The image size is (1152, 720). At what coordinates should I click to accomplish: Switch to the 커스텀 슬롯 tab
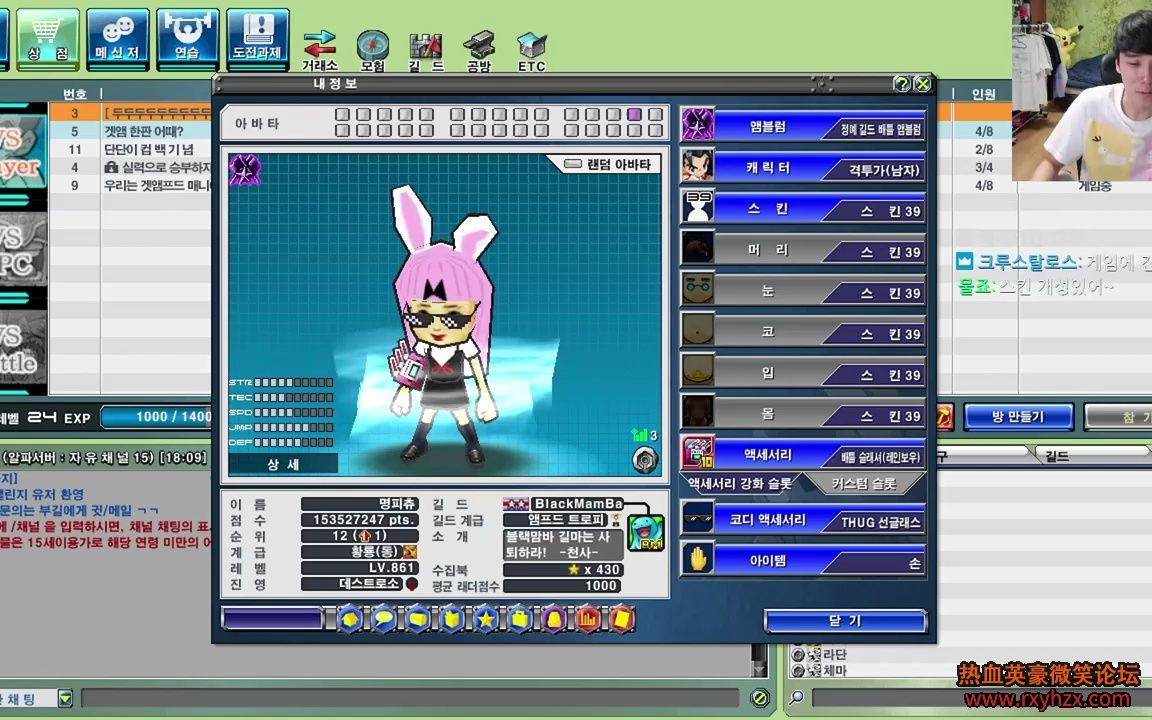[864, 483]
